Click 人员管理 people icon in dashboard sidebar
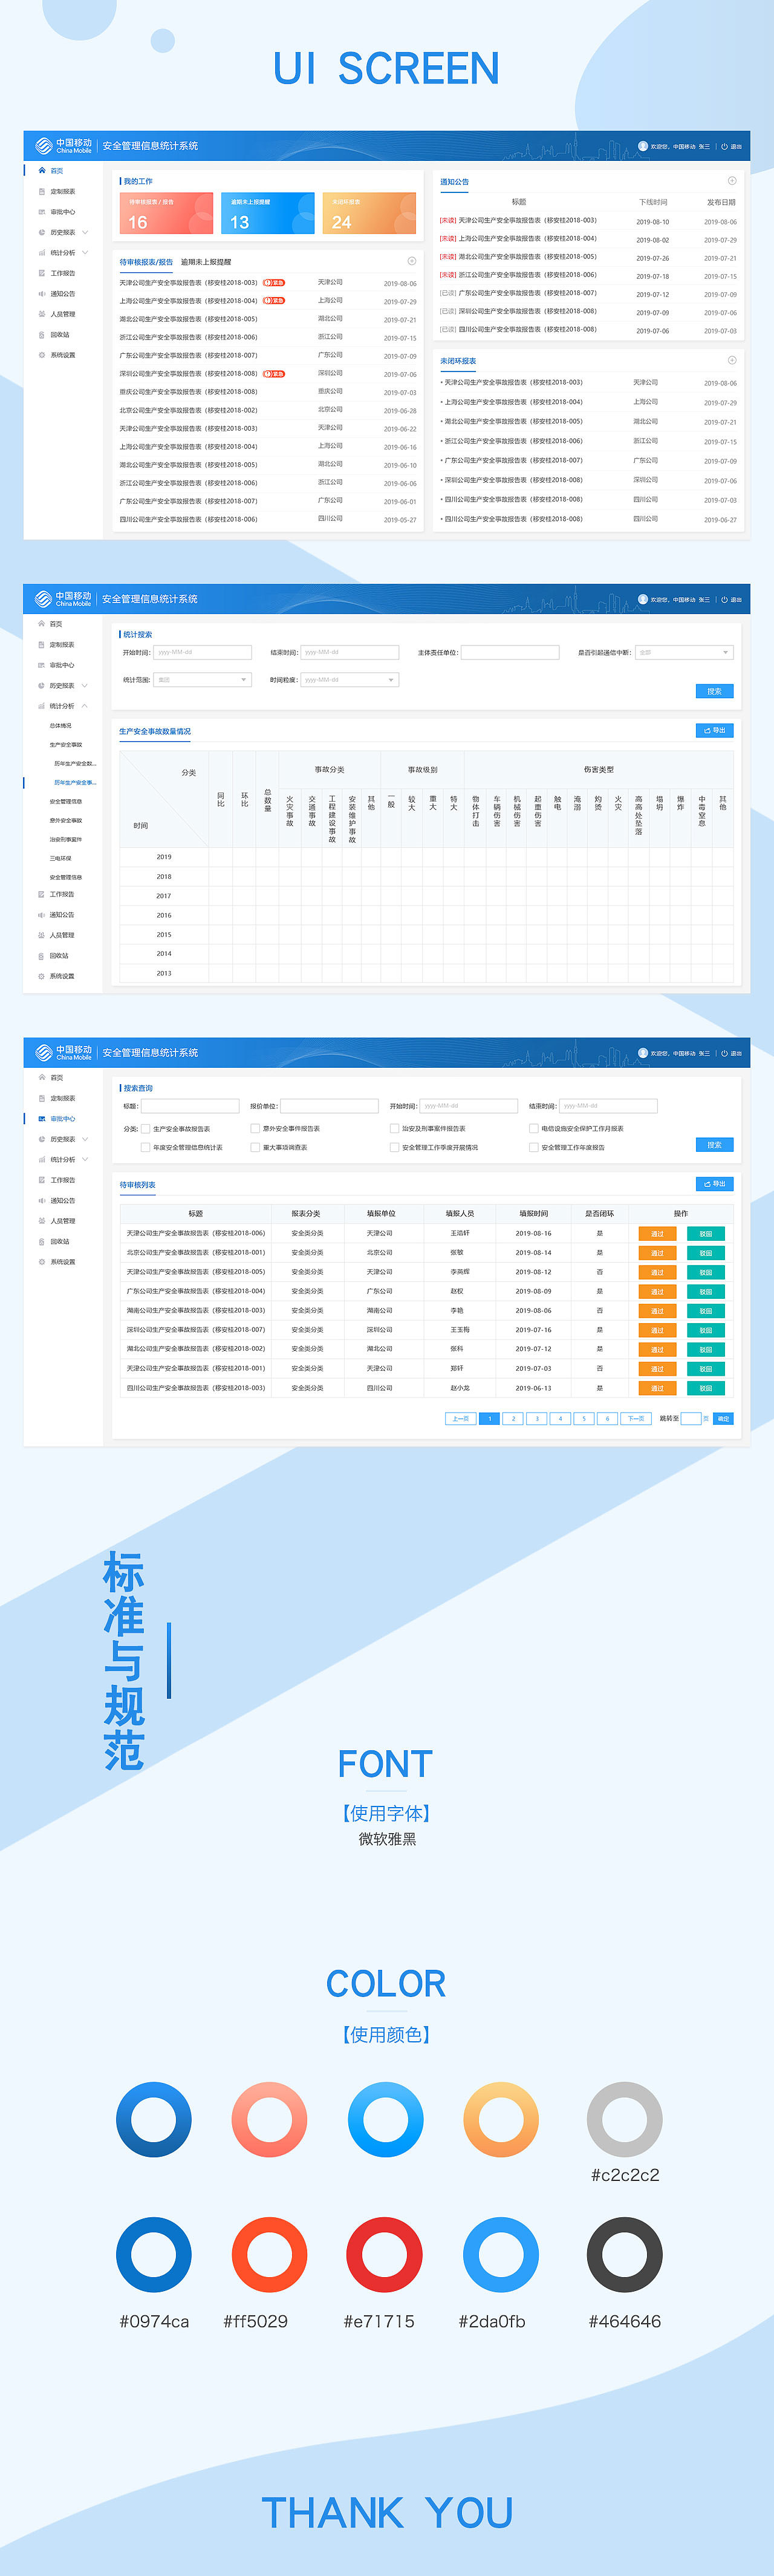 (41, 314)
